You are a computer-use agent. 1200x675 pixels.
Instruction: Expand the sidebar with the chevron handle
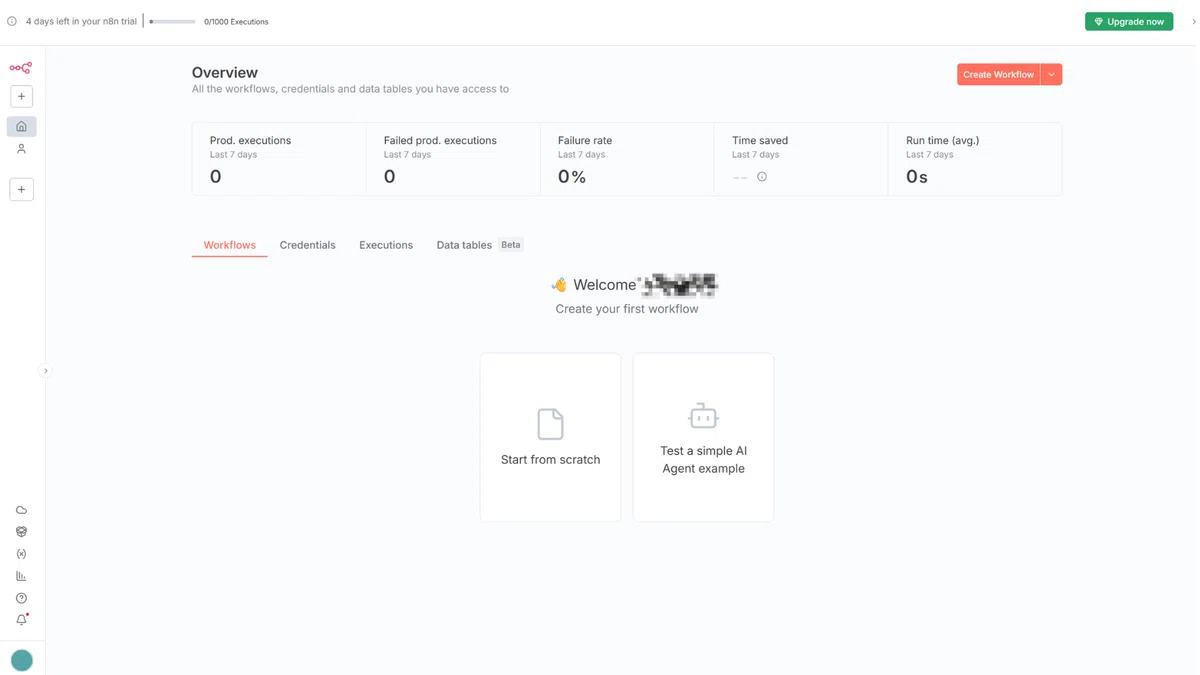pos(45,371)
